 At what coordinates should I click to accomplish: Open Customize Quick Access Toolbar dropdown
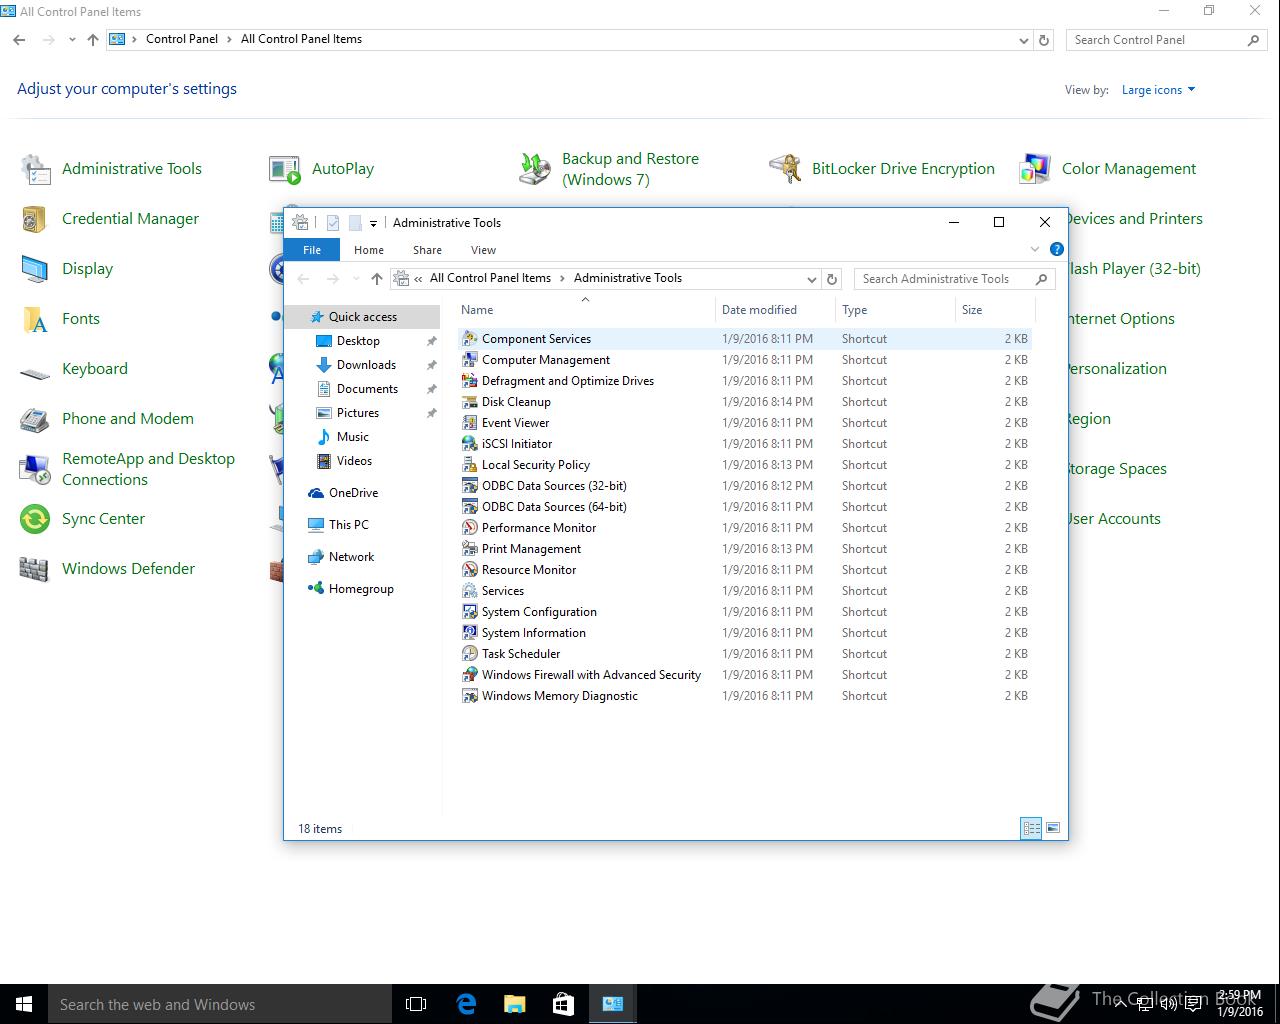point(373,223)
